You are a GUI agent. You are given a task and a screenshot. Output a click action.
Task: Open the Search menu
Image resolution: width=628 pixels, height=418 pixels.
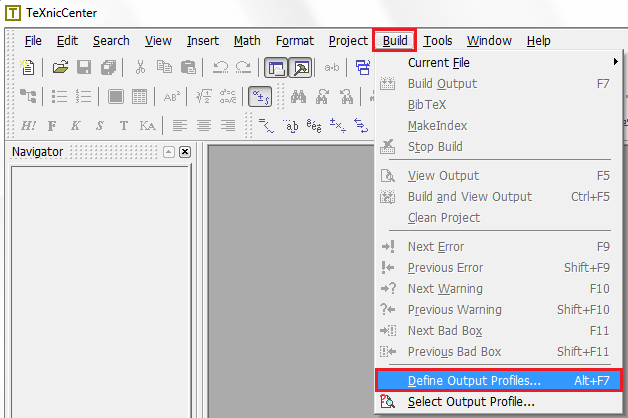coord(111,41)
